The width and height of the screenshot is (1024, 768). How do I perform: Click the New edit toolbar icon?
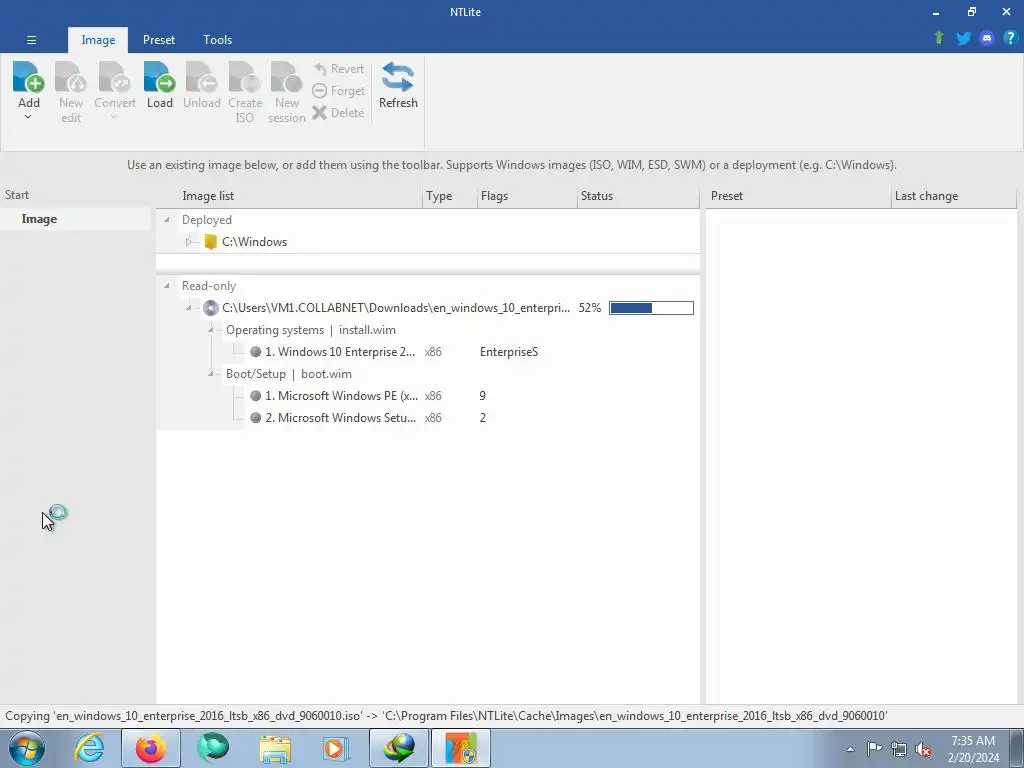[x=71, y=77]
